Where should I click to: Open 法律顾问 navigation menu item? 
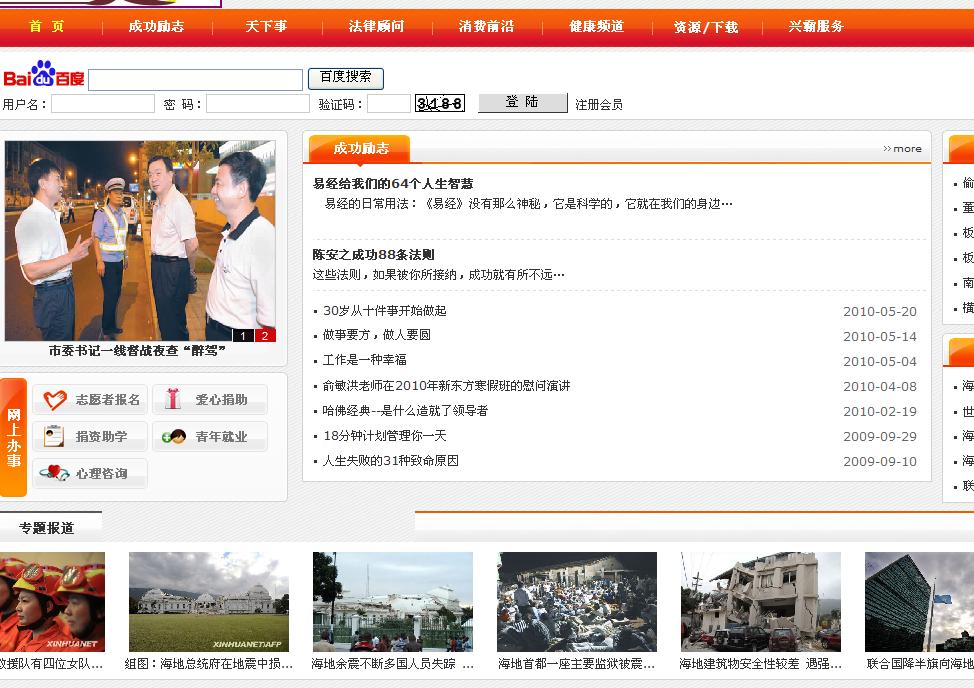(376, 27)
